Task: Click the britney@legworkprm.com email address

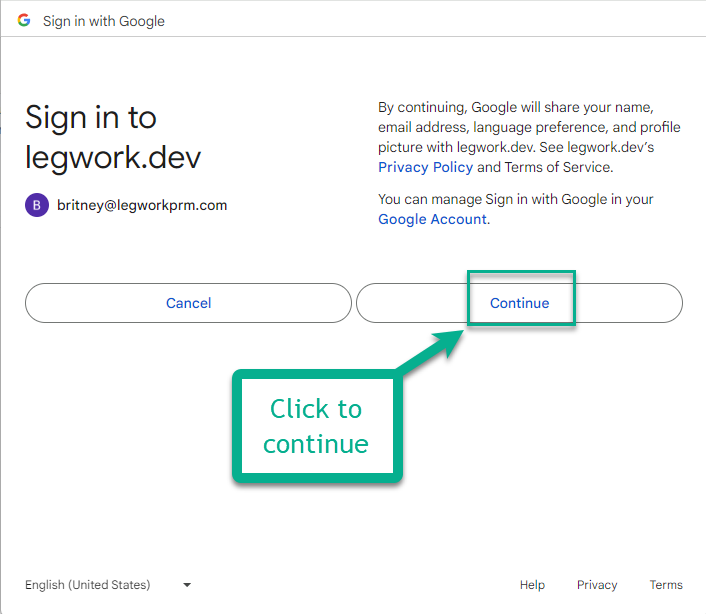Action: [142, 205]
